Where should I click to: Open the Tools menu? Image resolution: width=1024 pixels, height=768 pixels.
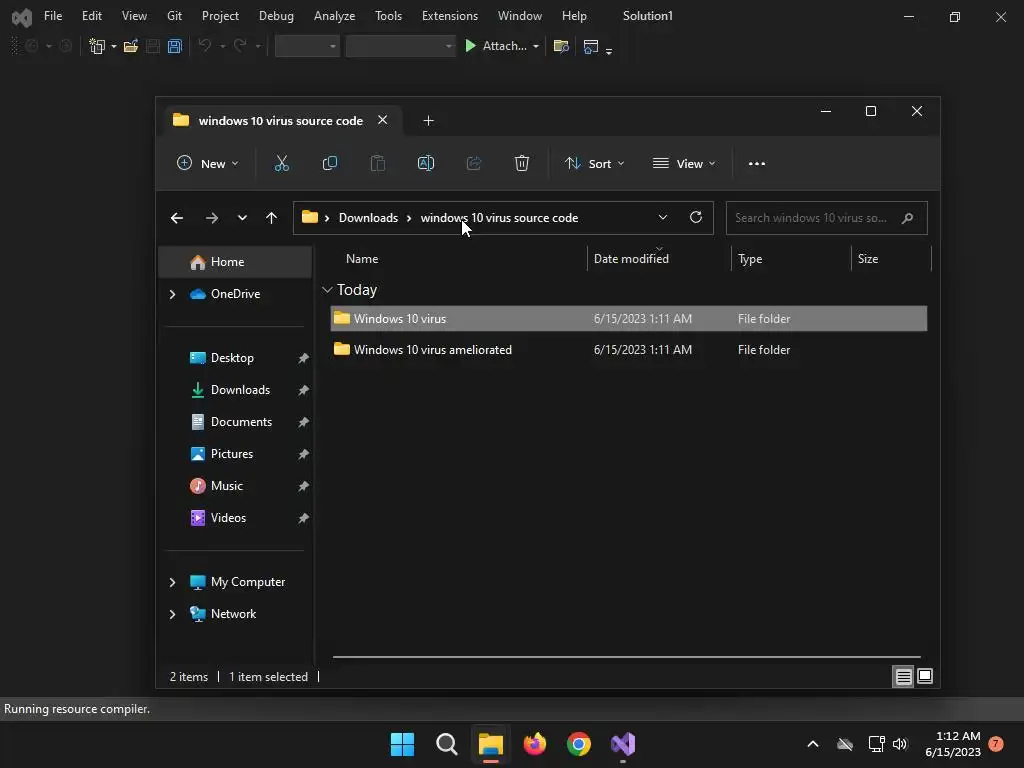389,16
